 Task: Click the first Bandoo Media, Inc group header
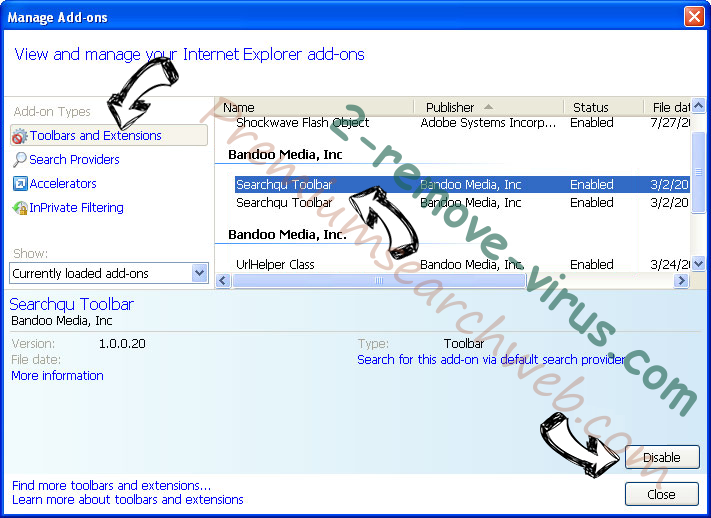click(x=285, y=155)
